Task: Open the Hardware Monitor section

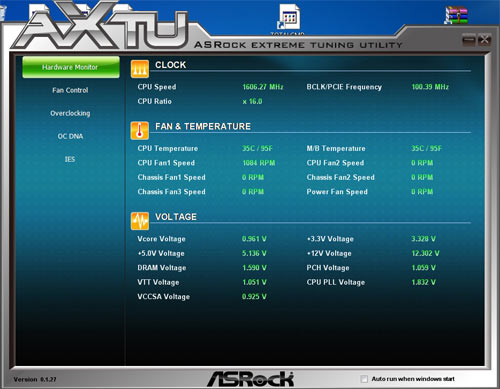Action: [71, 67]
